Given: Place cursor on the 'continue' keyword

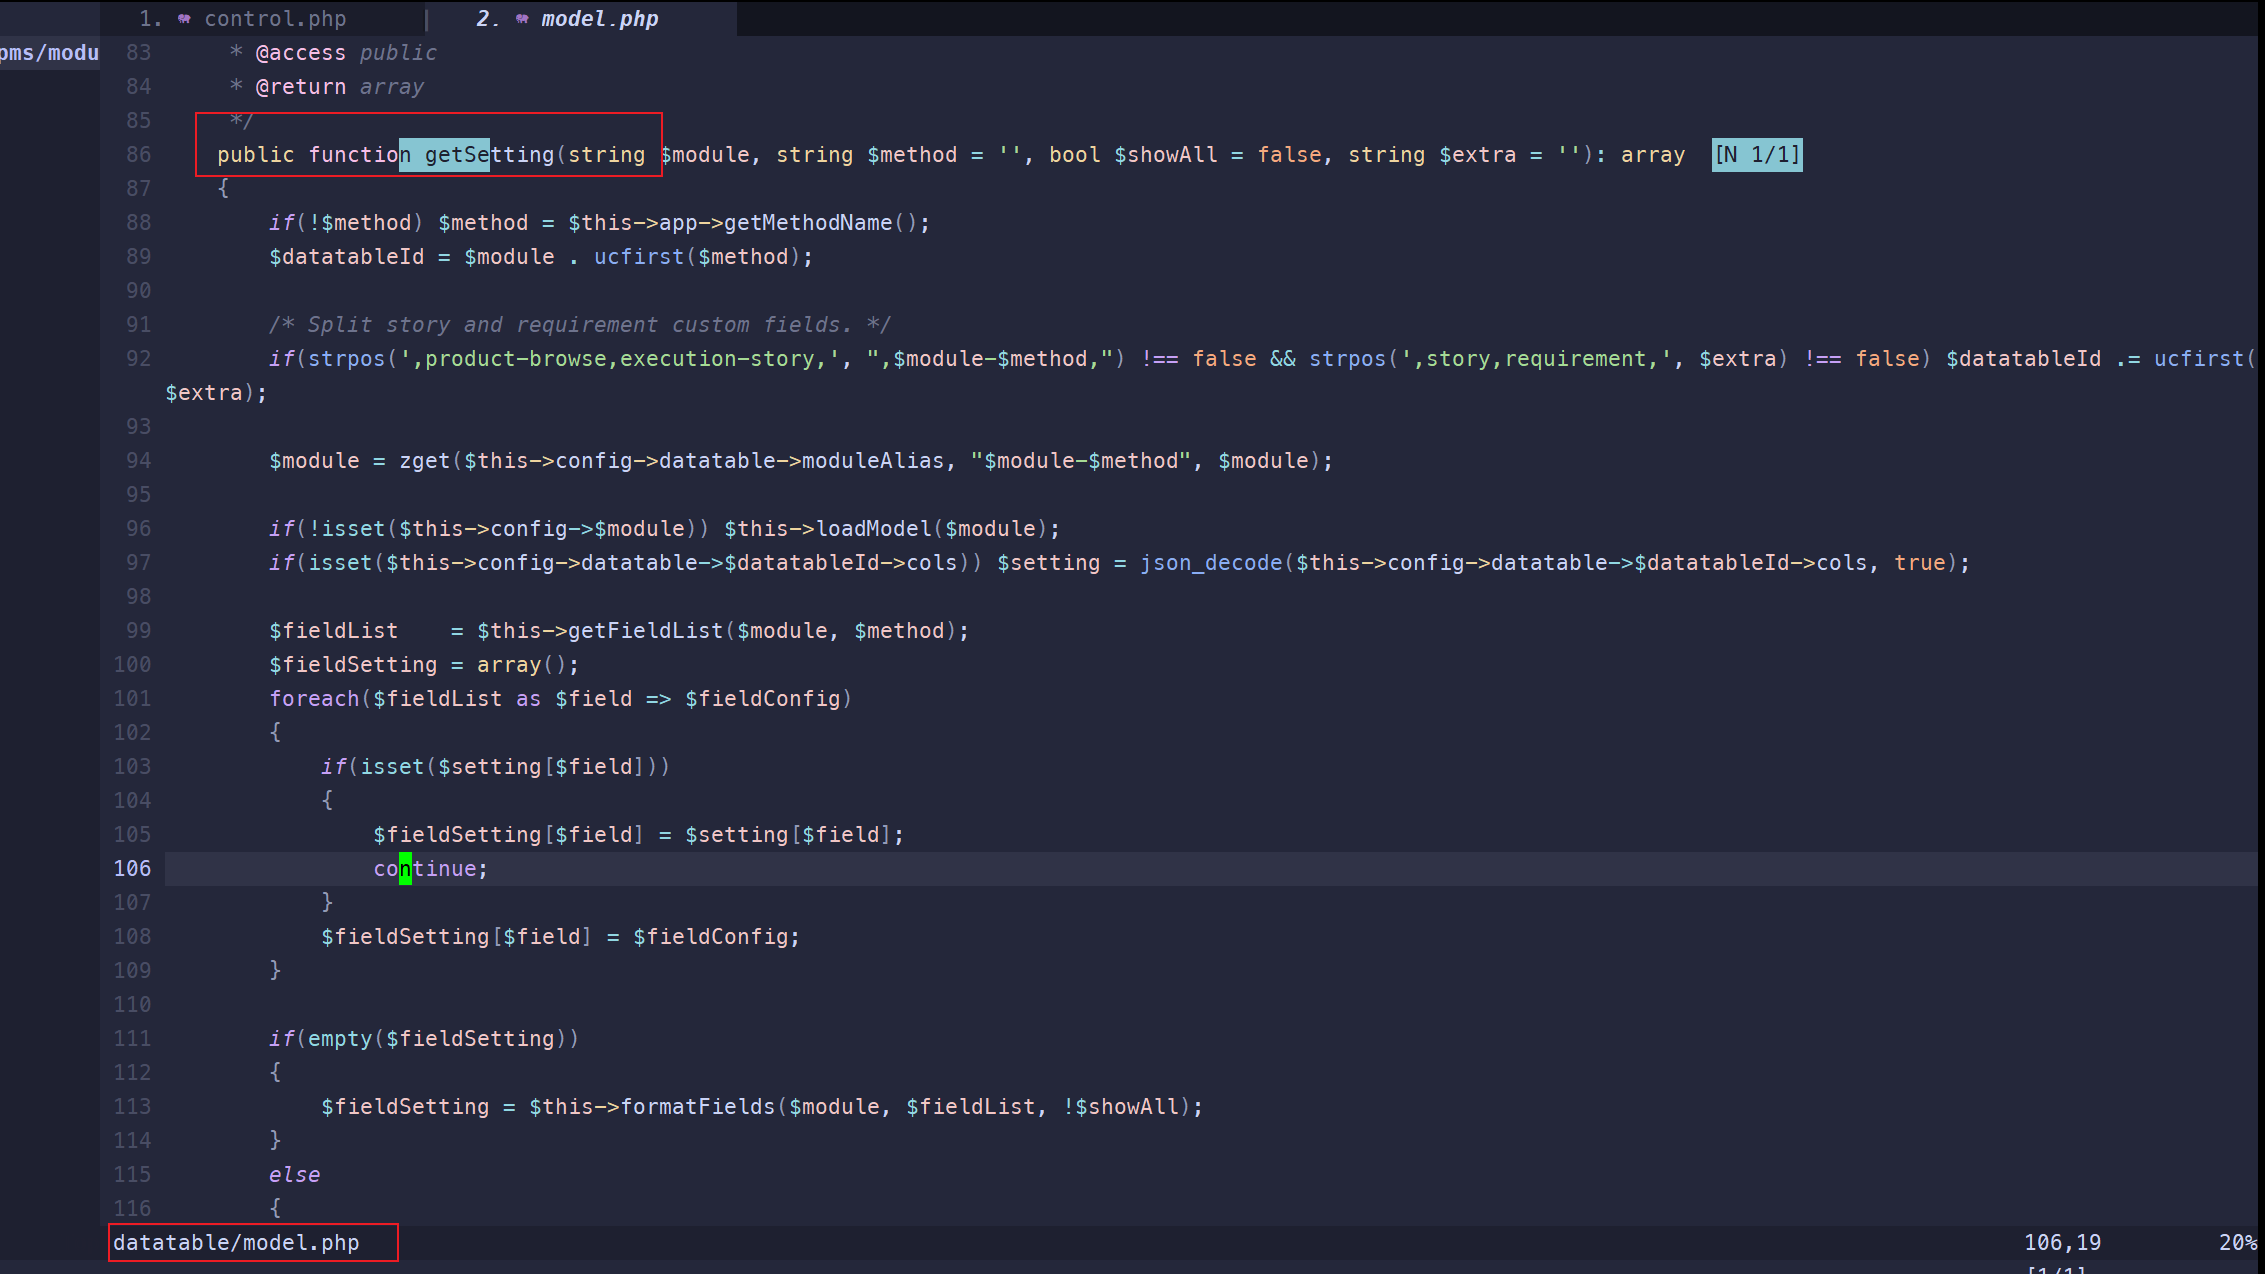Looking at the screenshot, I should point(425,869).
